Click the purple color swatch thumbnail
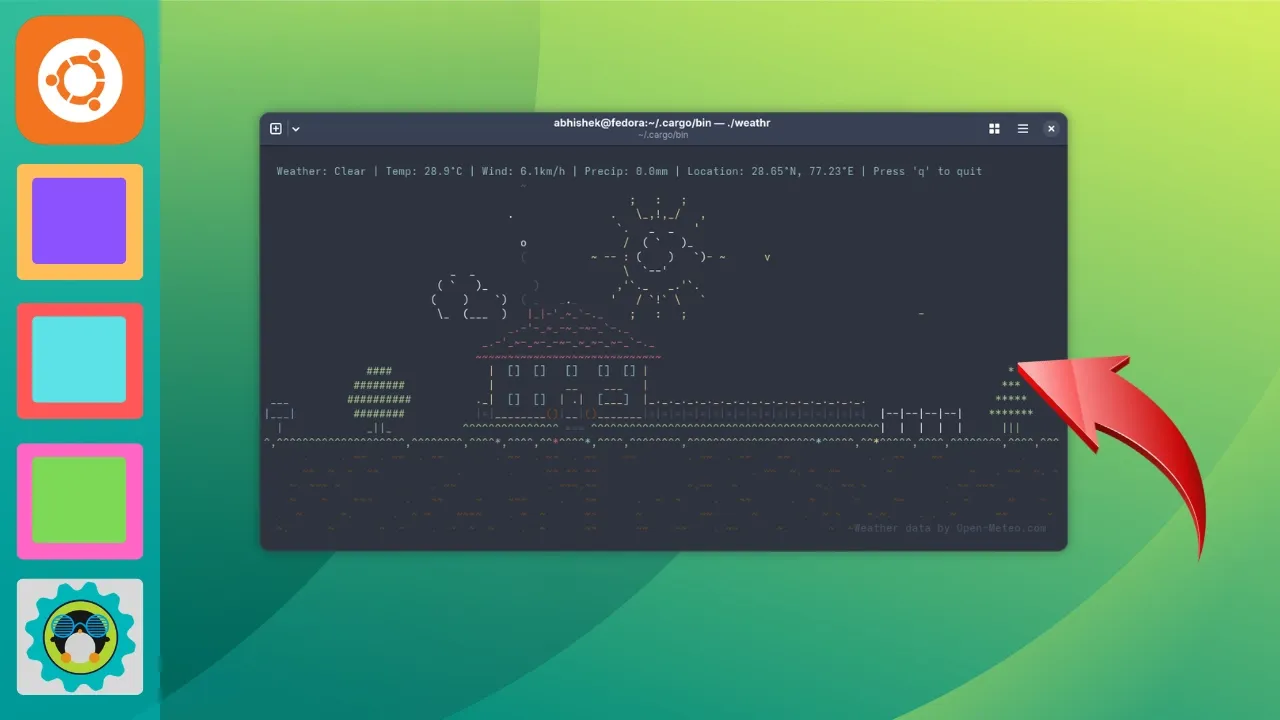The width and height of the screenshot is (1280, 720). tap(79, 220)
